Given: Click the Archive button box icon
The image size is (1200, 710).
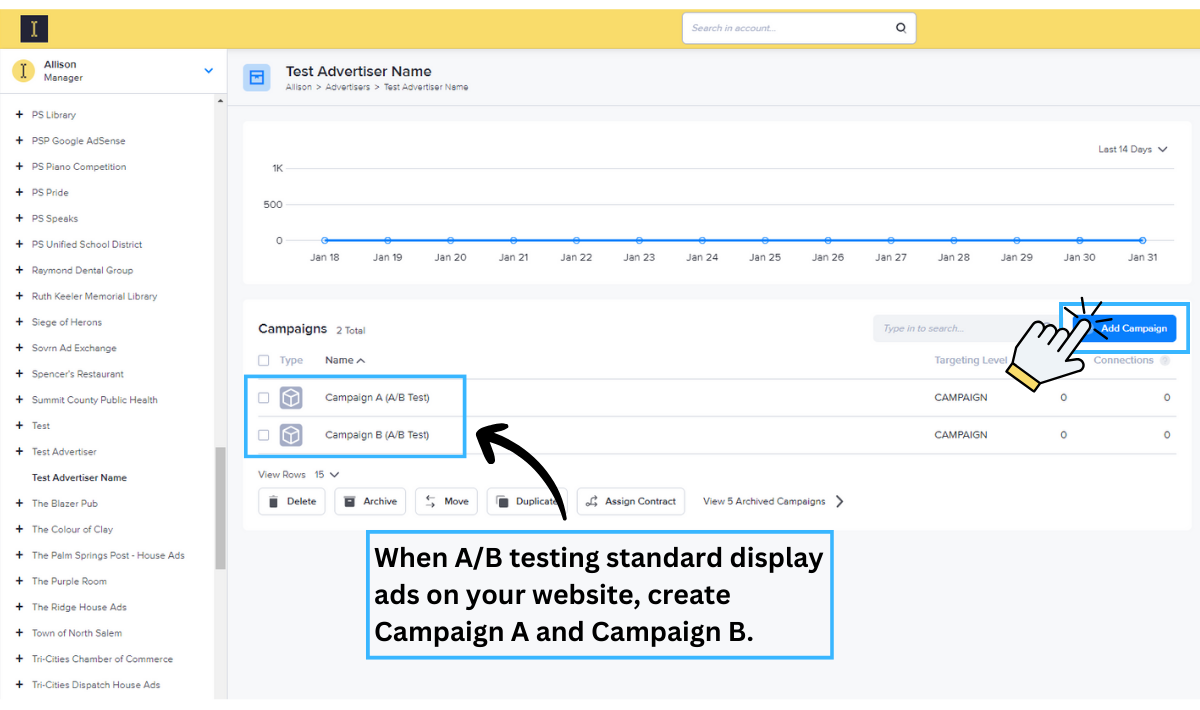Looking at the screenshot, I should tap(349, 502).
